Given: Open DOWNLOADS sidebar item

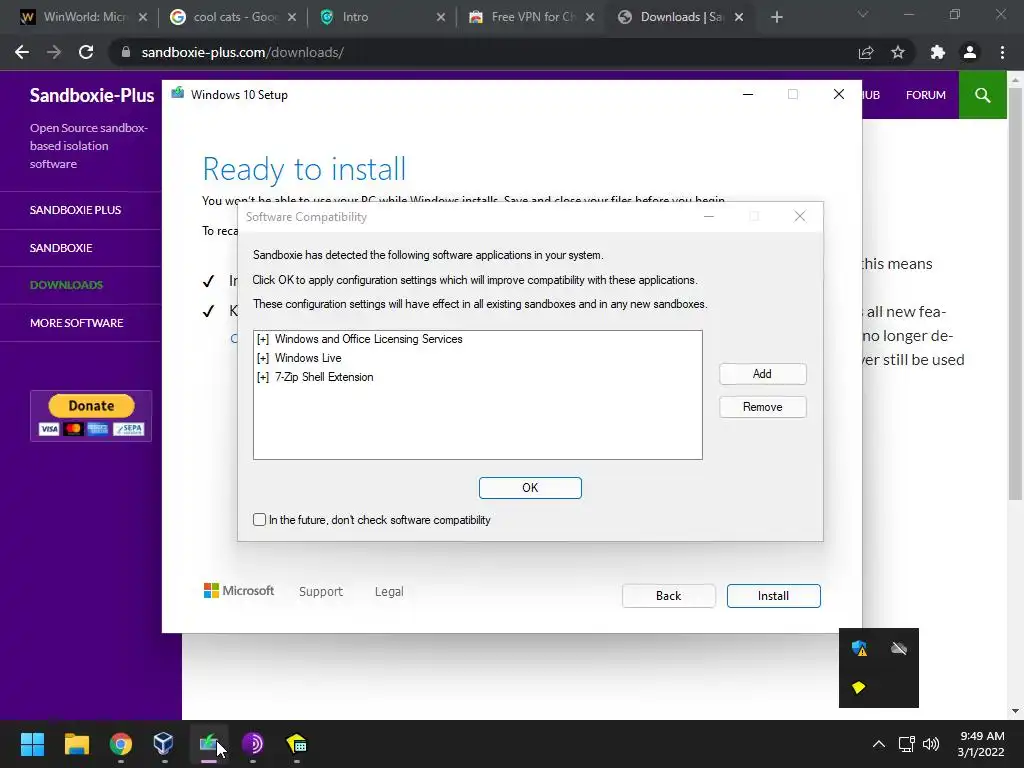Looking at the screenshot, I should click(x=66, y=285).
